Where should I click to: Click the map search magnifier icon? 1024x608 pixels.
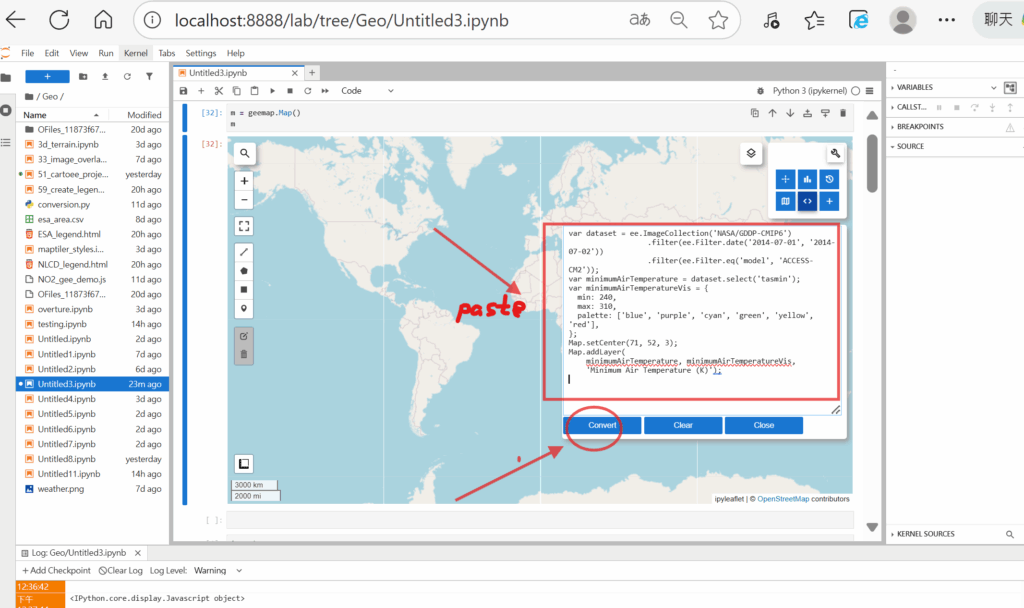click(x=244, y=153)
